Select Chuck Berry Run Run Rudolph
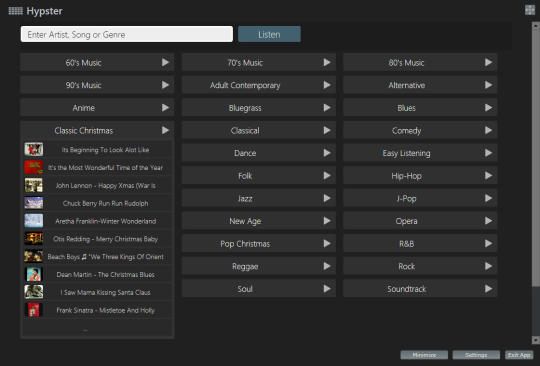Image resolution: width=540 pixels, height=366 pixels. click(105, 203)
